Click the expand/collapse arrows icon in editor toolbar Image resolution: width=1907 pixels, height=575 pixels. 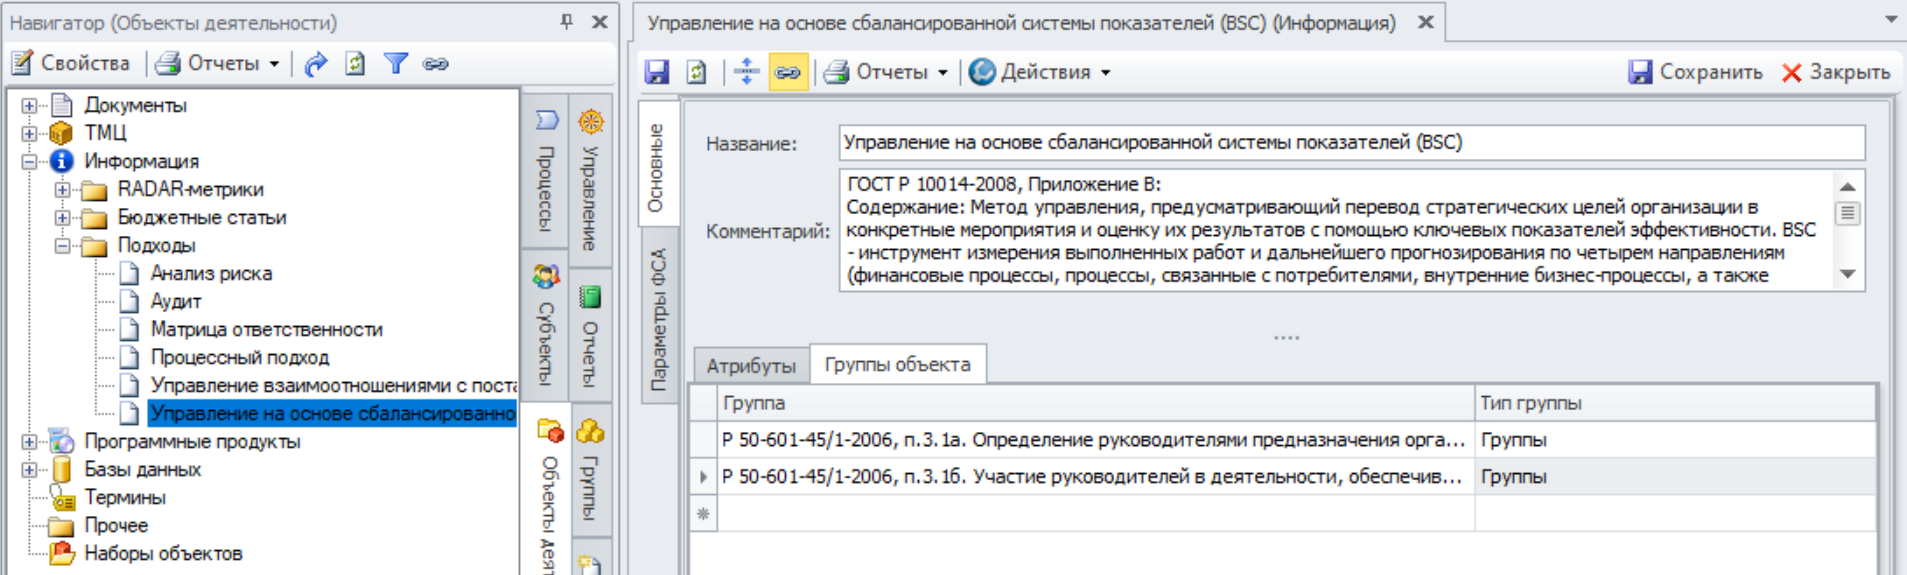pos(746,72)
